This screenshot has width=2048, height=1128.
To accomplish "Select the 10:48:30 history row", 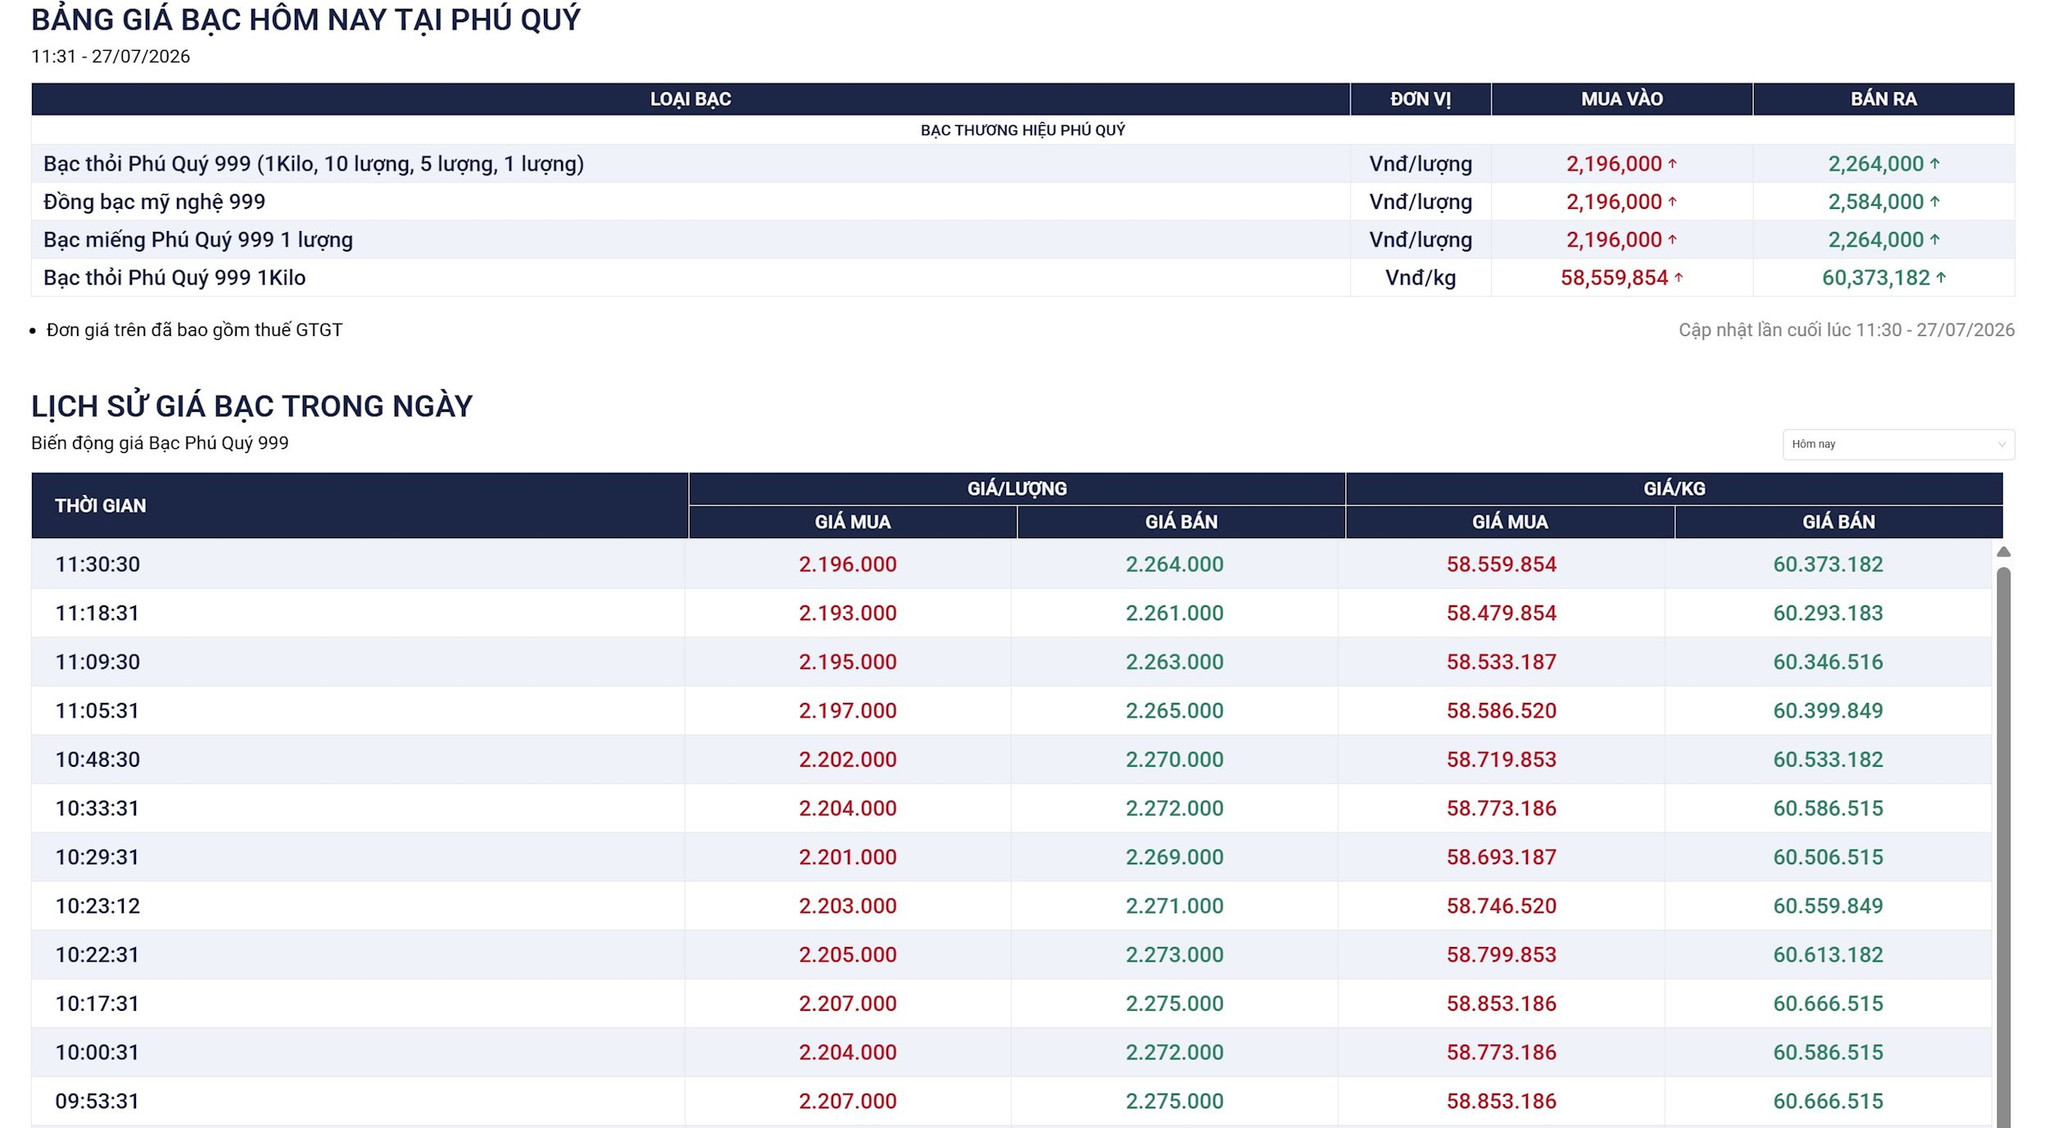I will point(1011,759).
